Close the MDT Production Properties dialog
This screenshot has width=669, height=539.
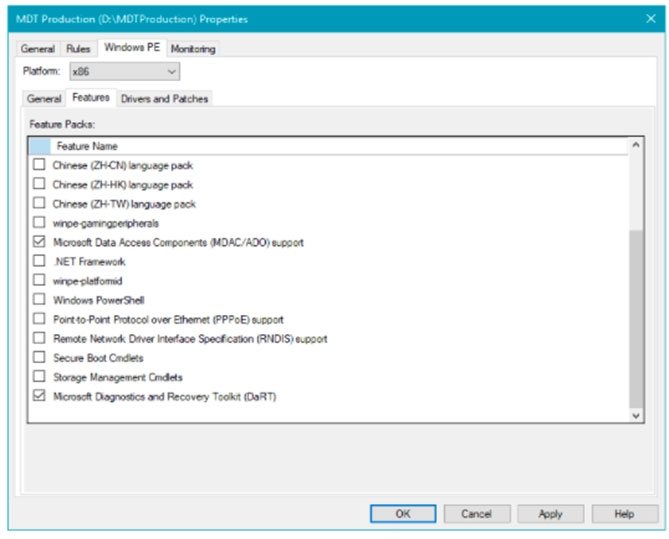651,19
